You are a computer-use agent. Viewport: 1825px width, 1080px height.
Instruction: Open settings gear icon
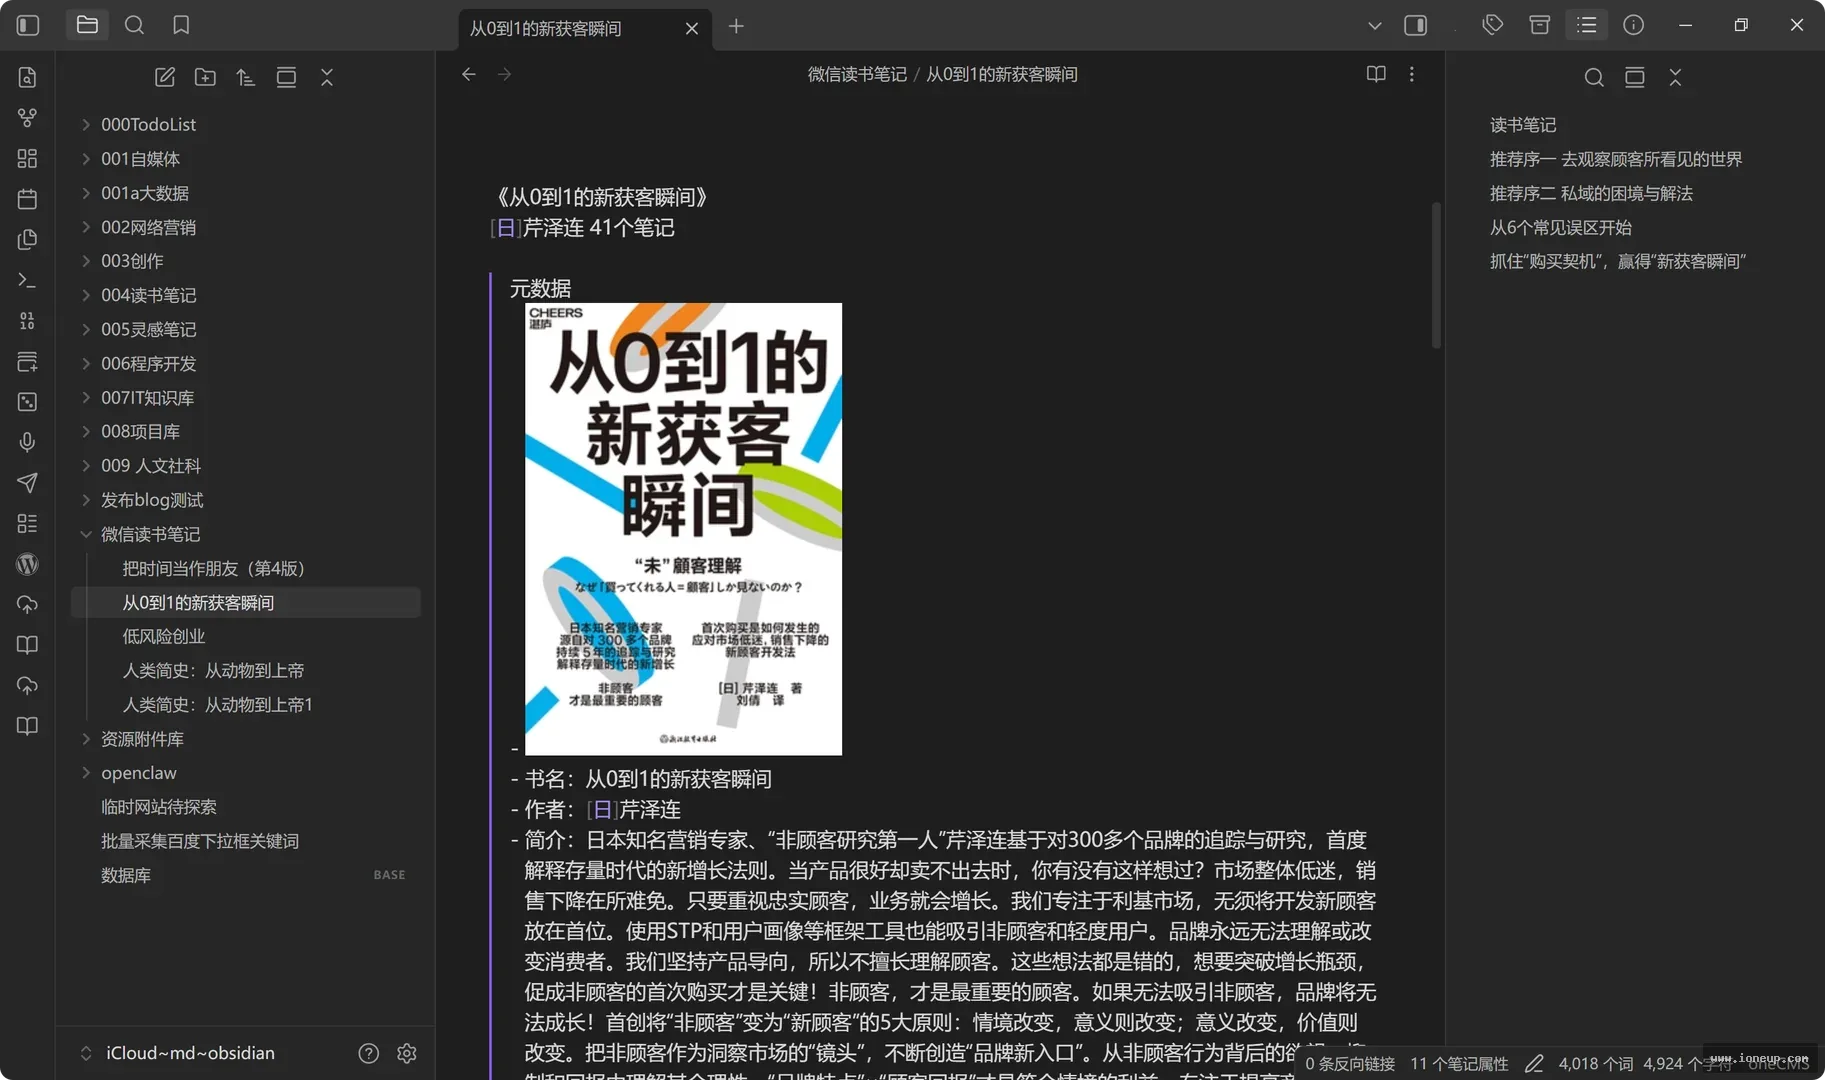[406, 1053]
